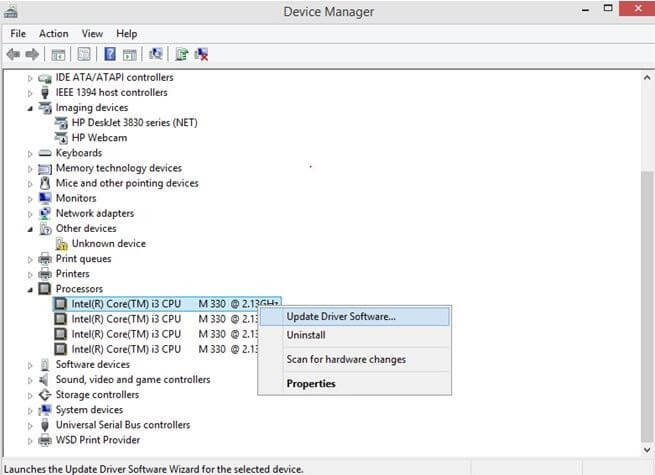This screenshot has height=475, width=655.
Task: Click the Sound, video and game controllers speaker icon
Action: coord(44,380)
